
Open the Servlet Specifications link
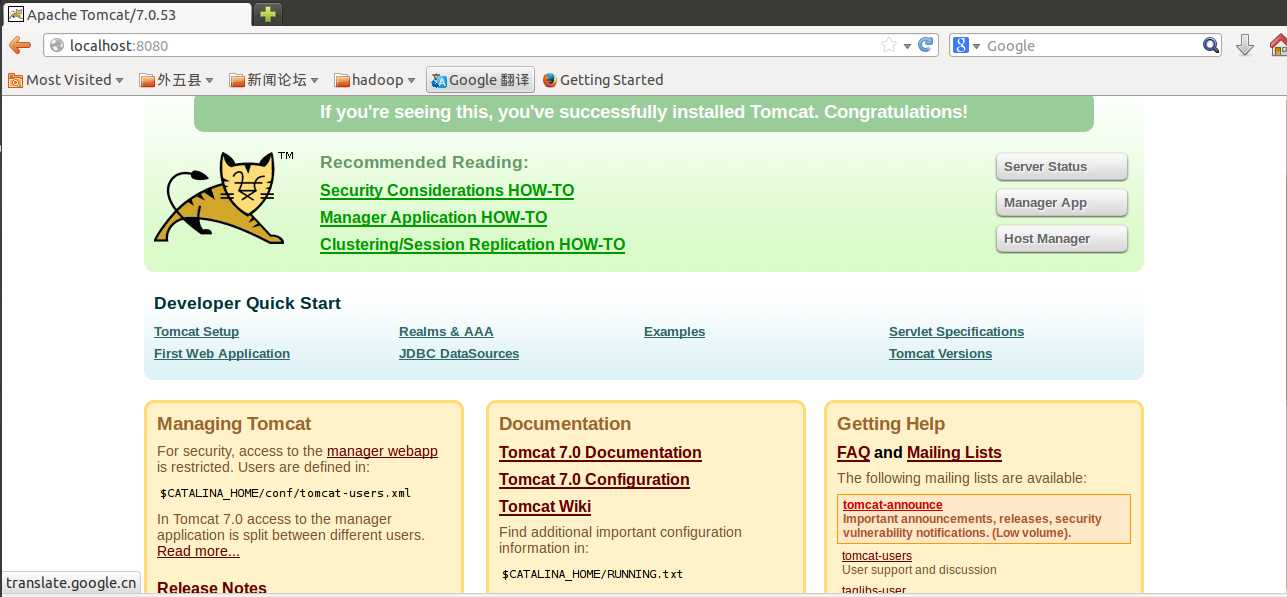pos(956,332)
